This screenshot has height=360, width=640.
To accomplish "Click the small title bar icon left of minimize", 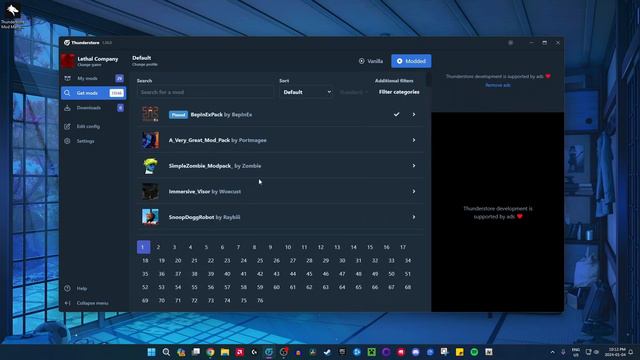I will coord(511,42).
